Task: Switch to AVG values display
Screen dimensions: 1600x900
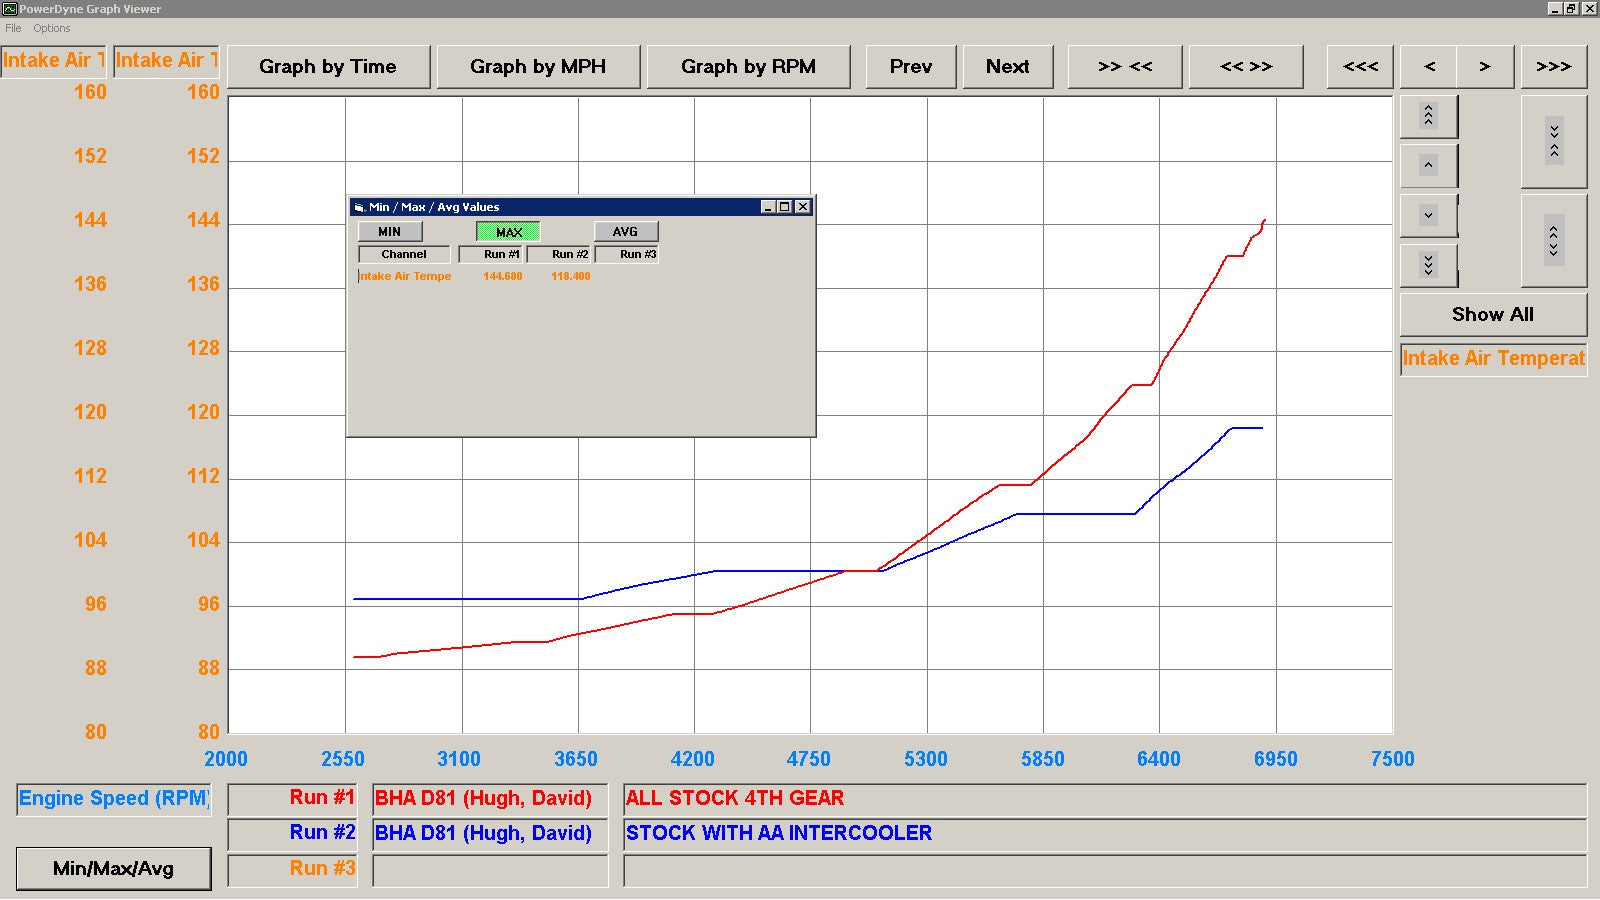Action: tap(625, 232)
